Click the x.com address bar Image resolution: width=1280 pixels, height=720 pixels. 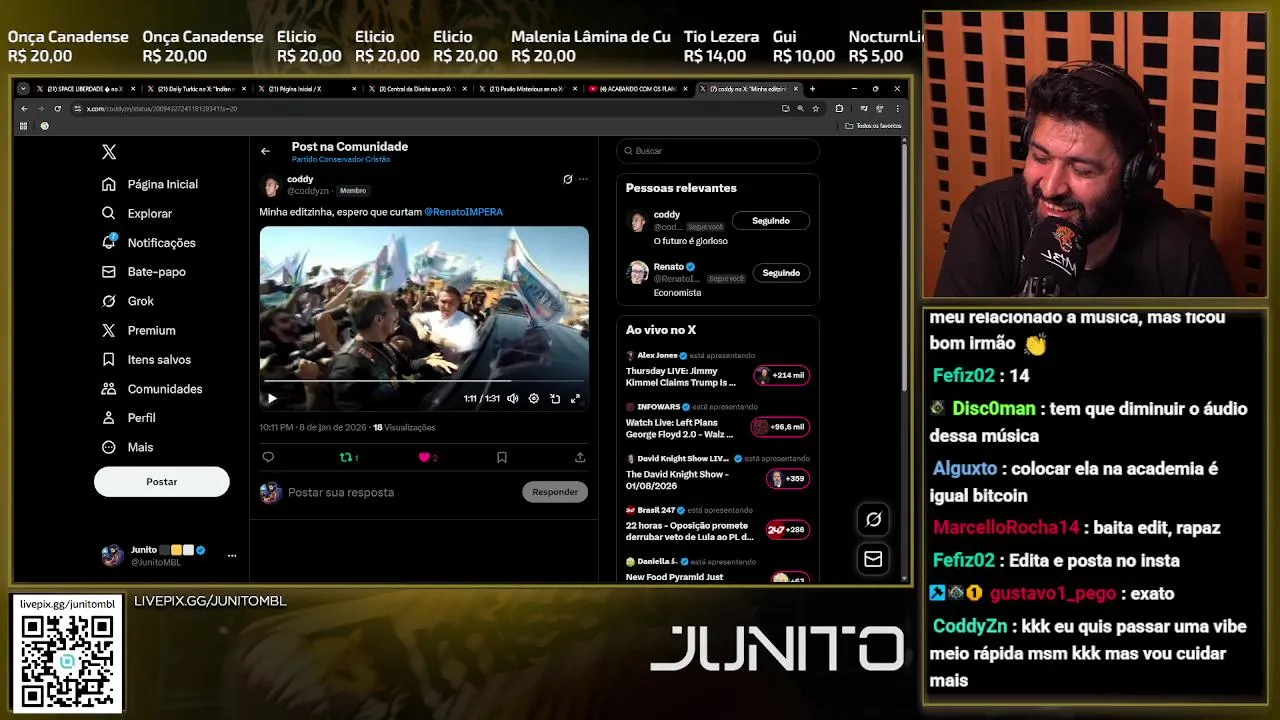click(425, 108)
